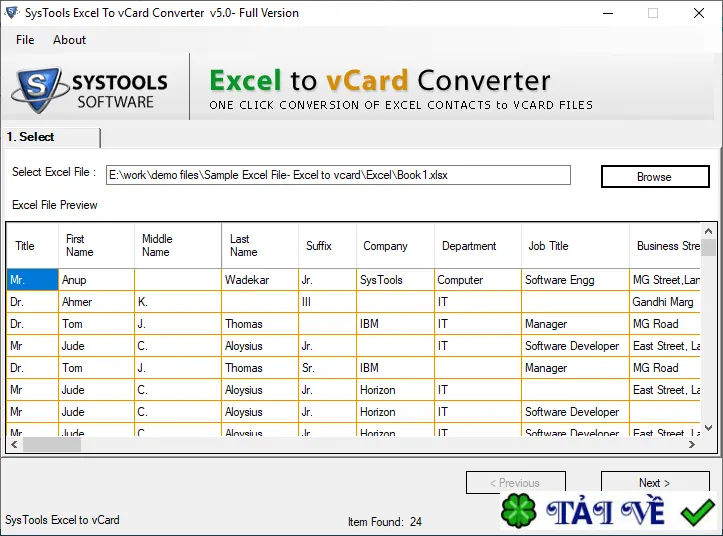Select the 'MG Street,Lan' street cell

click(x=665, y=280)
